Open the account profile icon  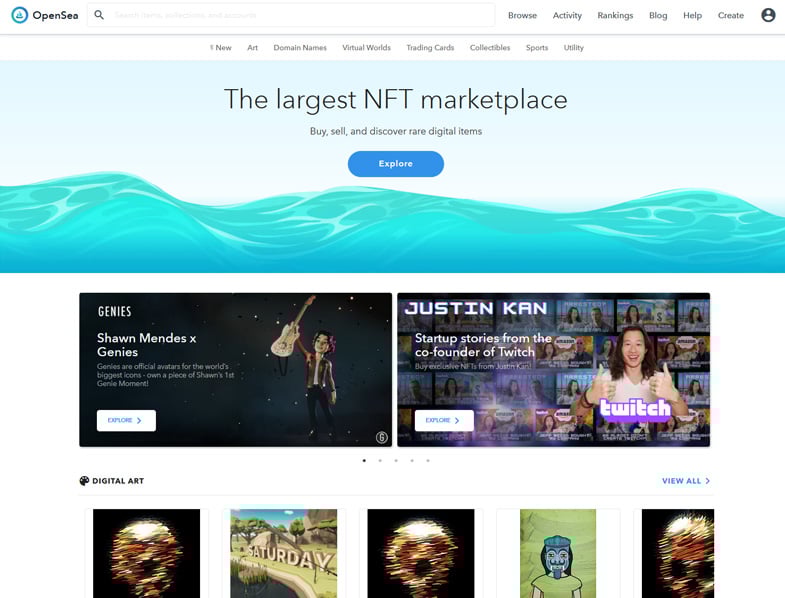click(768, 15)
